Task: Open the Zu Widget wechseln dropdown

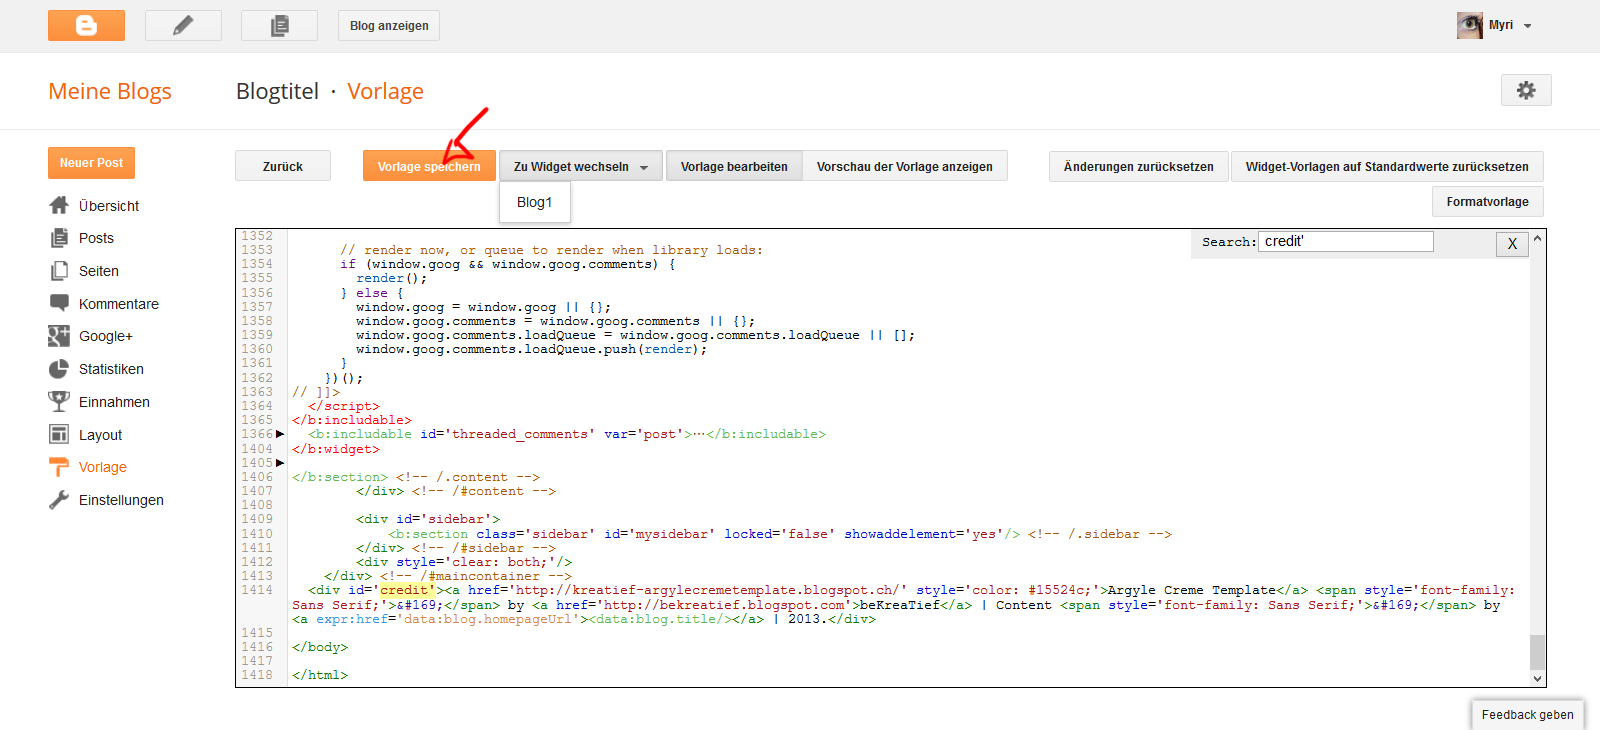Action: pyautogui.click(x=581, y=166)
